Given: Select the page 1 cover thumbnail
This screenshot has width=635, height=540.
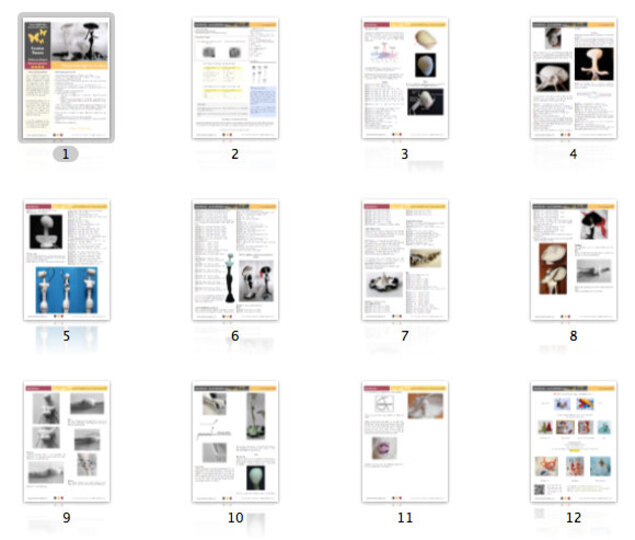Looking at the screenshot, I should click(66, 78).
